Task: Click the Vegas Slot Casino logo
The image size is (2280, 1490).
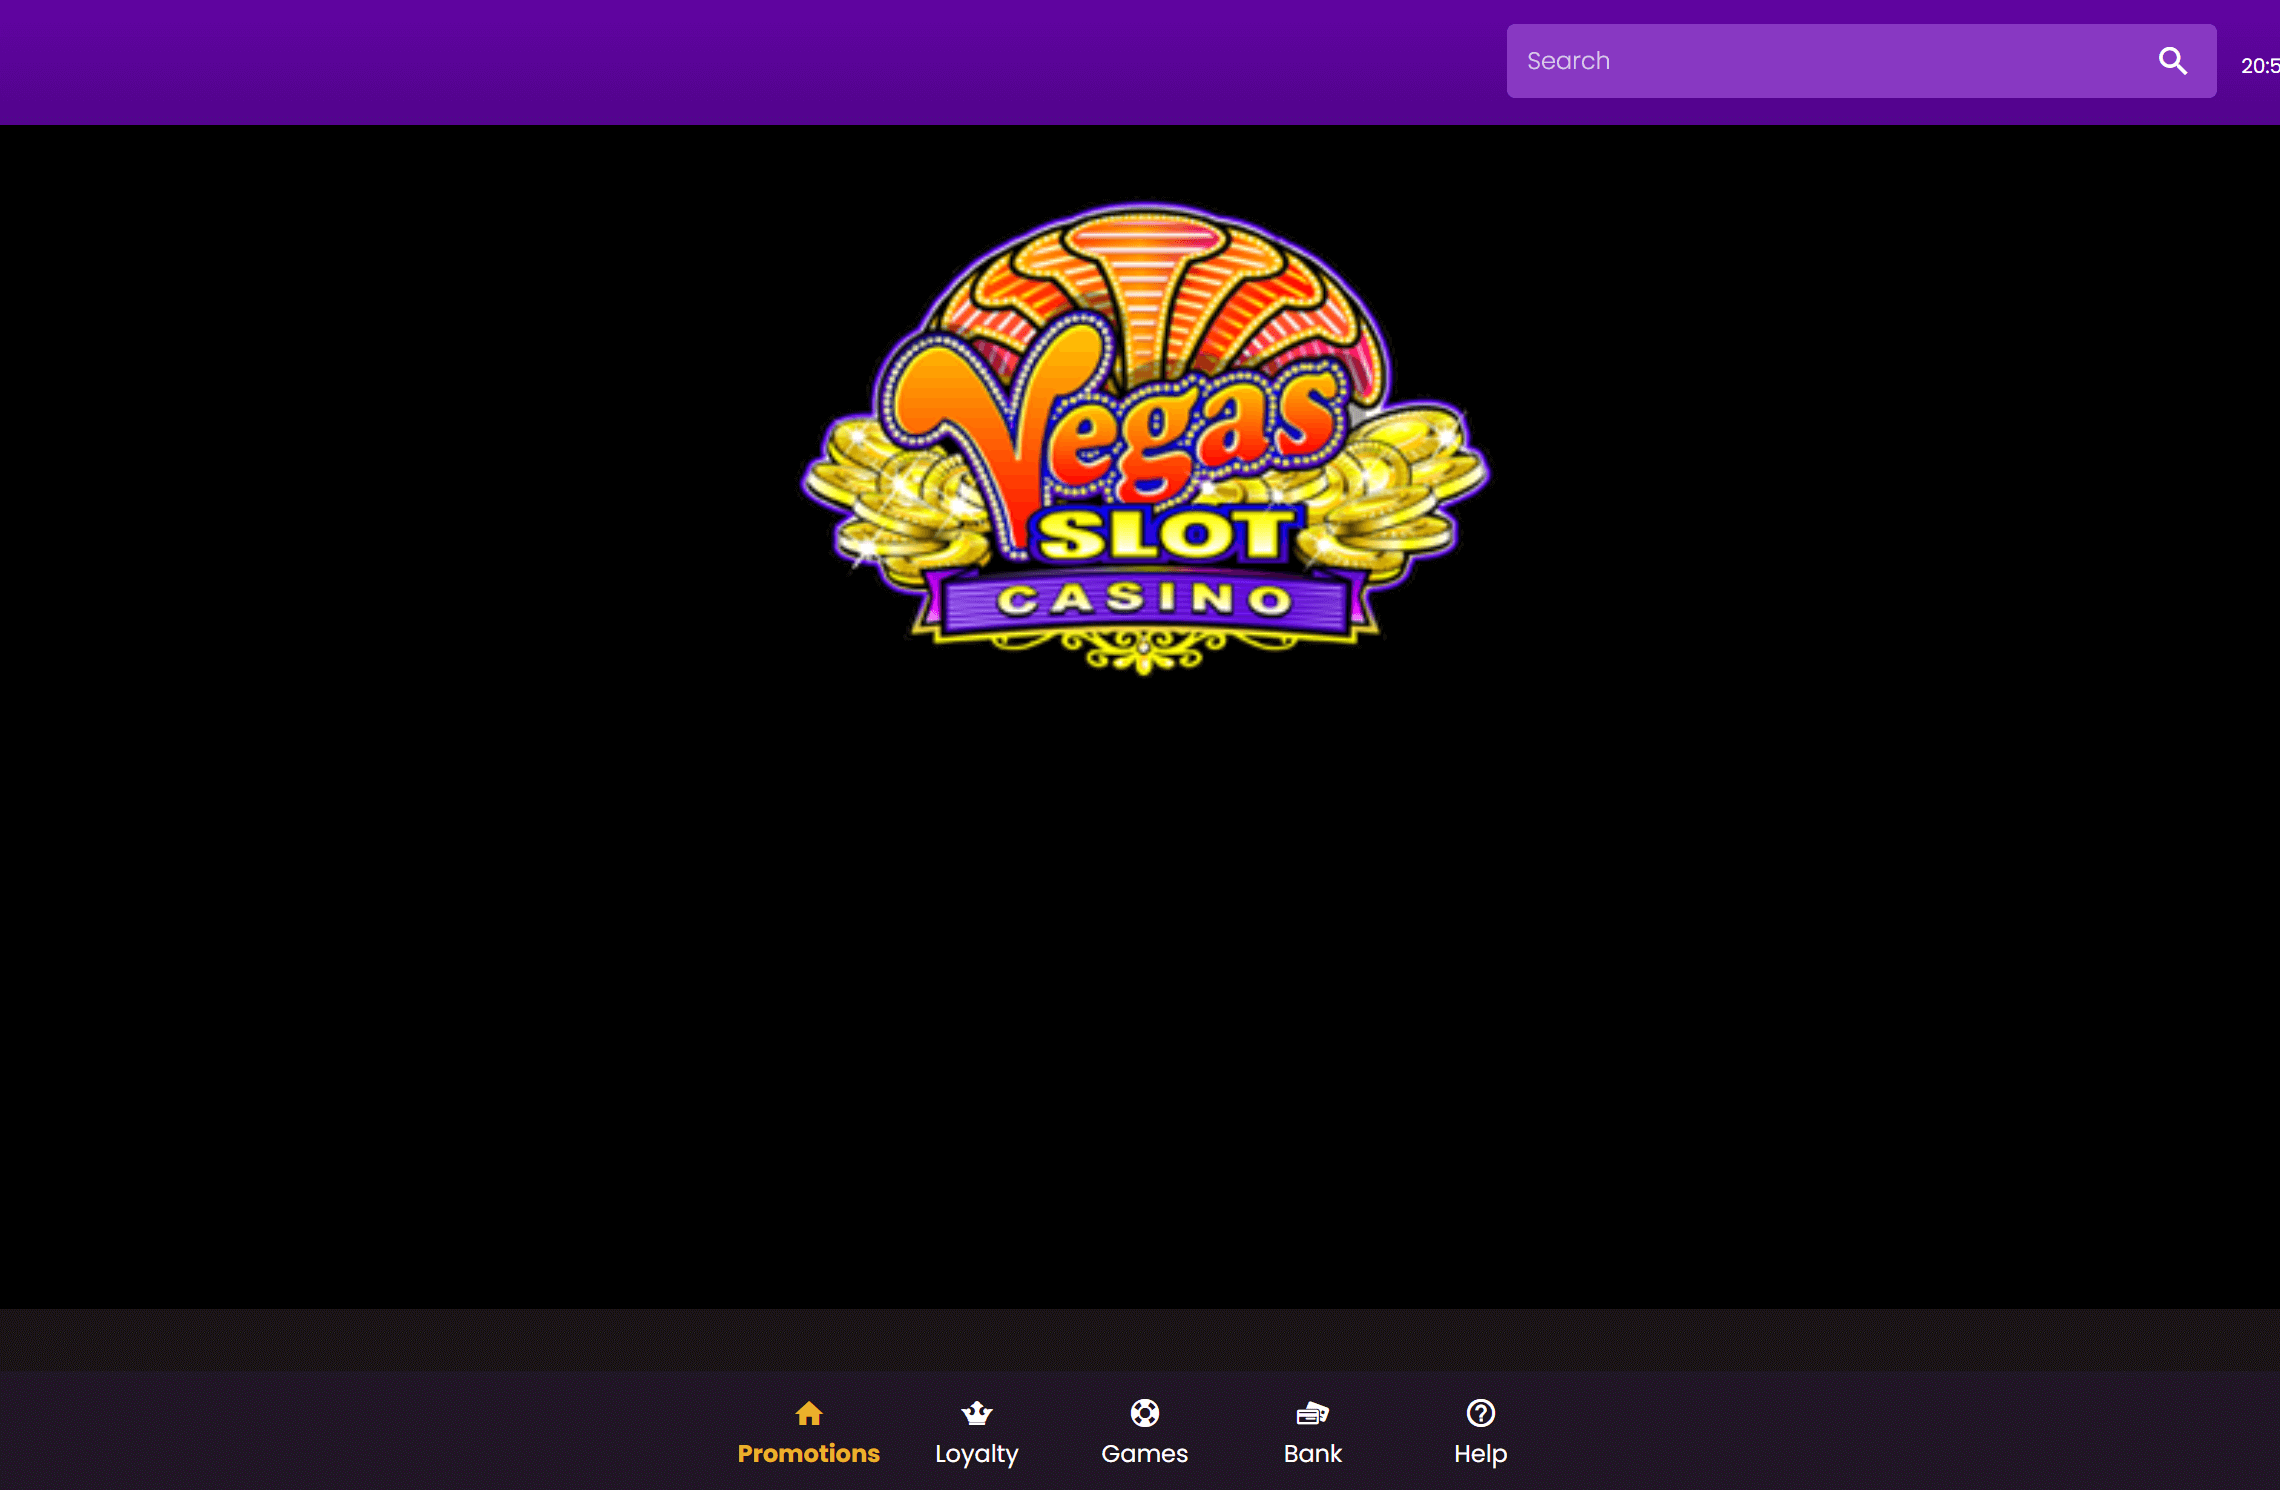Action: 1144,440
